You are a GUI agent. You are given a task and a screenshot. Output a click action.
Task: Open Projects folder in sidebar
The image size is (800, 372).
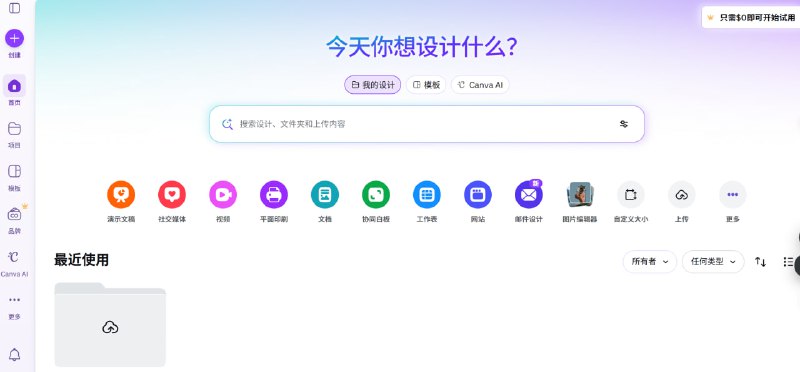click(x=14, y=129)
